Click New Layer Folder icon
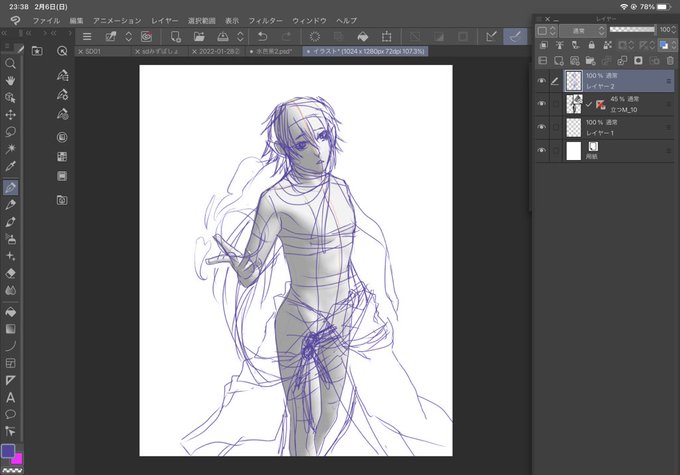Viewport: 680px width, 475px height. pos(590,60)
